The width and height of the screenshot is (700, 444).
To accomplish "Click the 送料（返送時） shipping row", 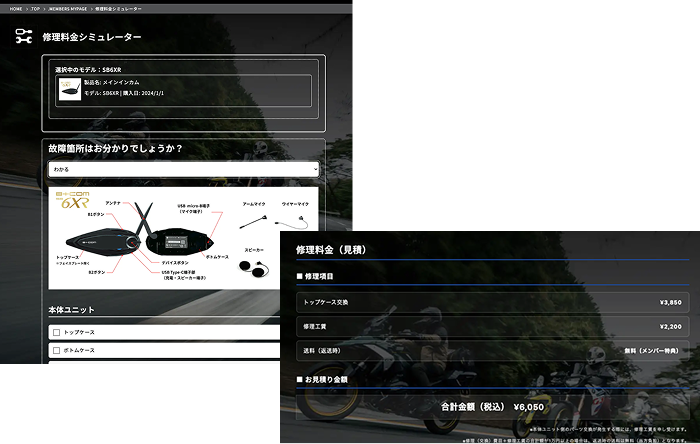I will [492, 351].
